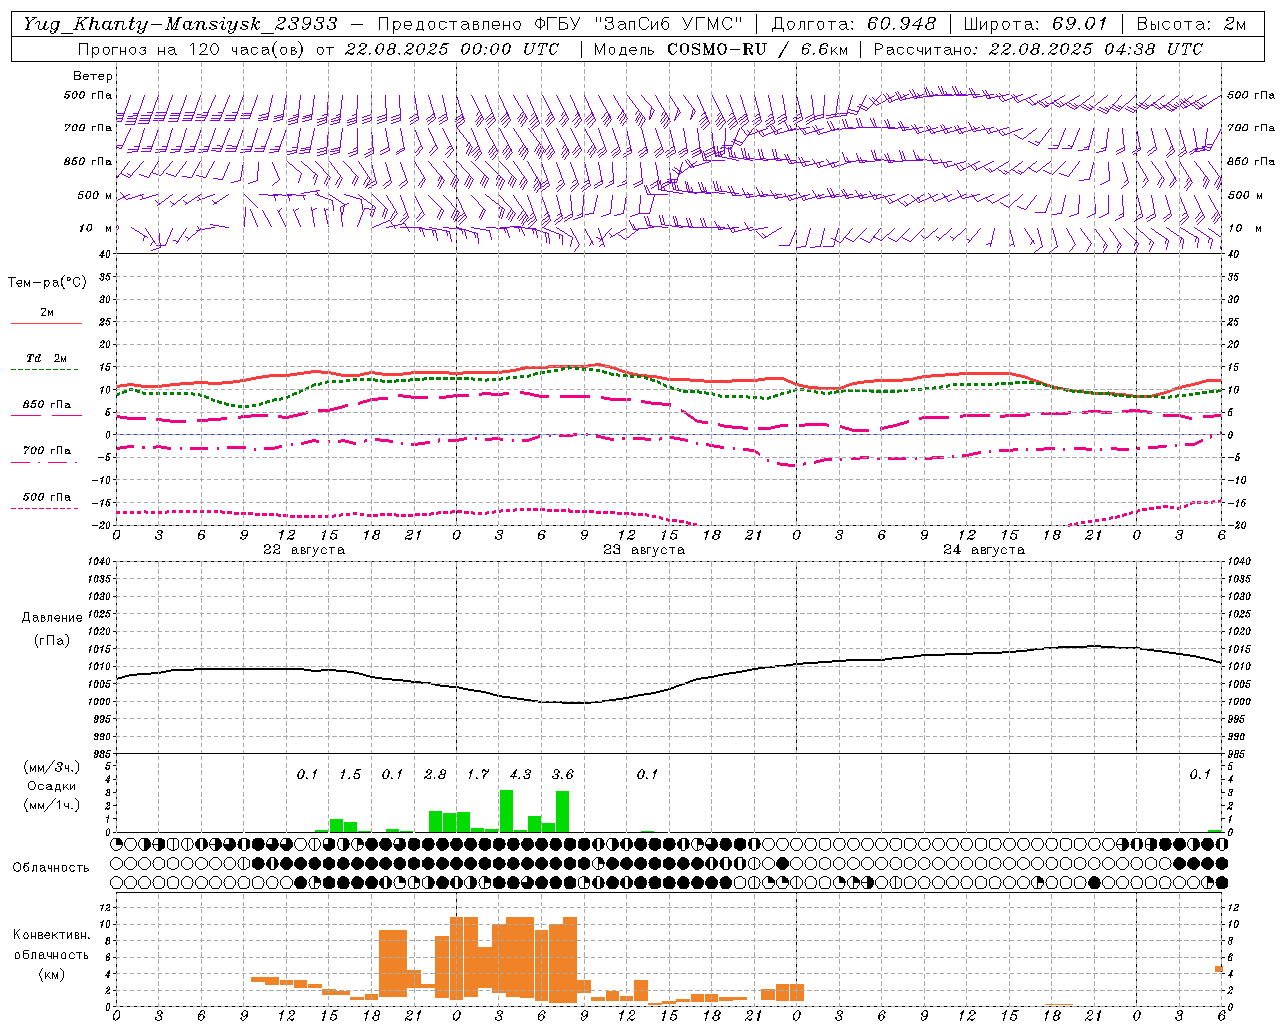The height and width of the screenshot is (1024, 1280).
Task: Click the 3.6 precipitation total
Action: [x=563, y=775]
